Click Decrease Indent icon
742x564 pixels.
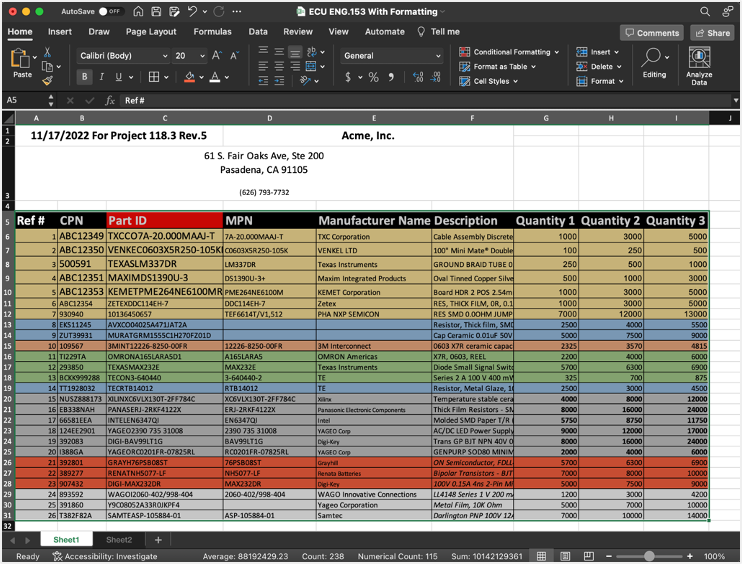264,81
